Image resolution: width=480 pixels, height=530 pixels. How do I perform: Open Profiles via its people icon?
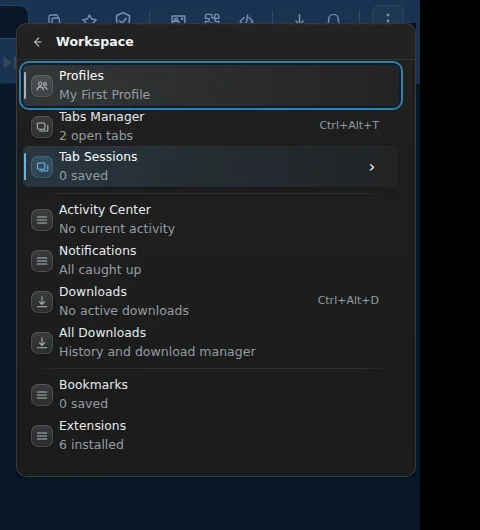coord(42,86)
